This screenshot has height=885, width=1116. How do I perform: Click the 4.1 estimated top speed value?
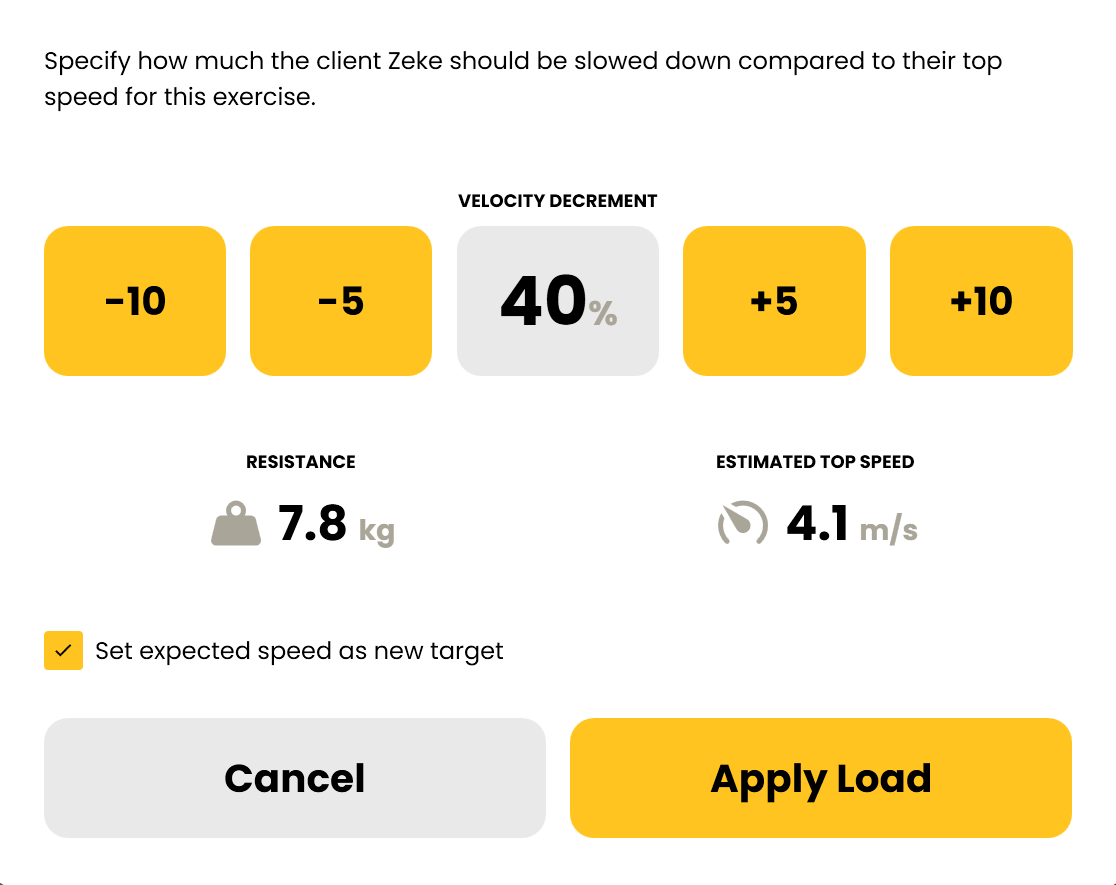click(x=817, y=523)
